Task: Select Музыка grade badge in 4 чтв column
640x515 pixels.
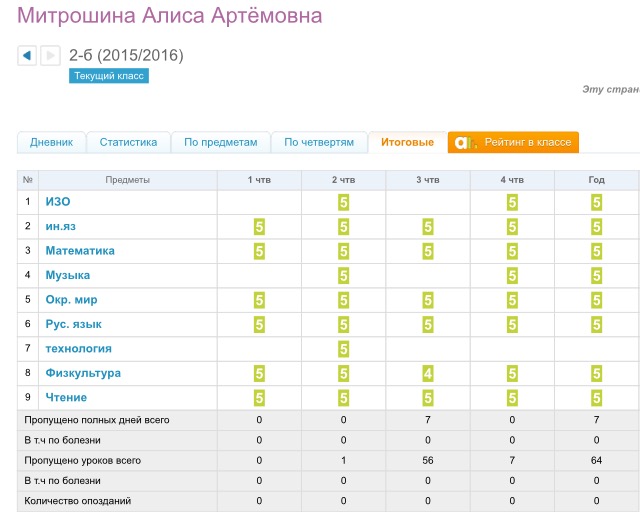Action: tap(512, 275)
